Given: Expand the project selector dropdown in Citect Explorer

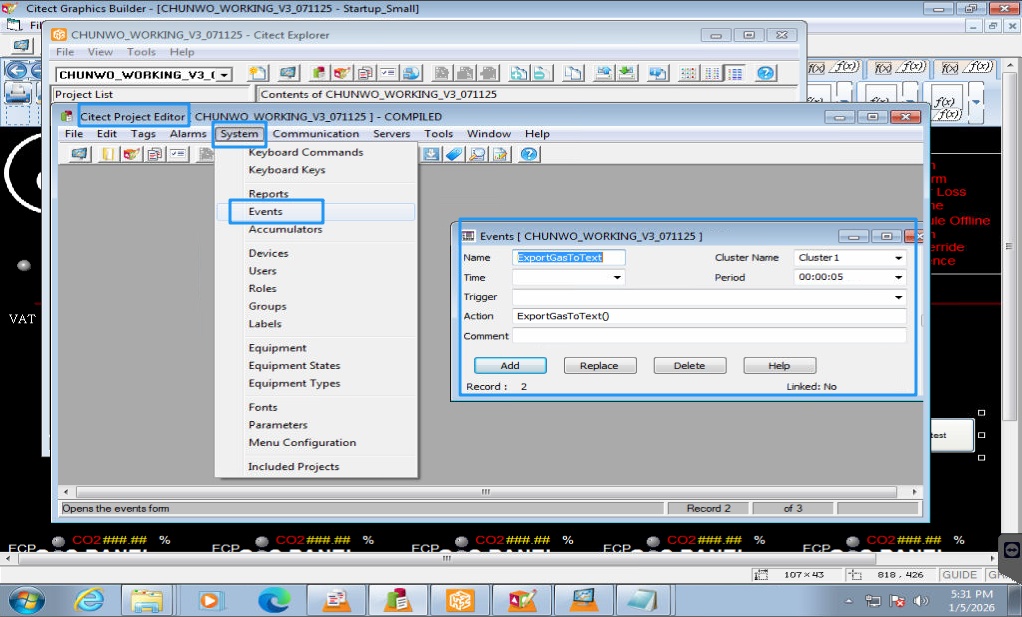Looking at the screenshot, I should (x=225, y=75).
